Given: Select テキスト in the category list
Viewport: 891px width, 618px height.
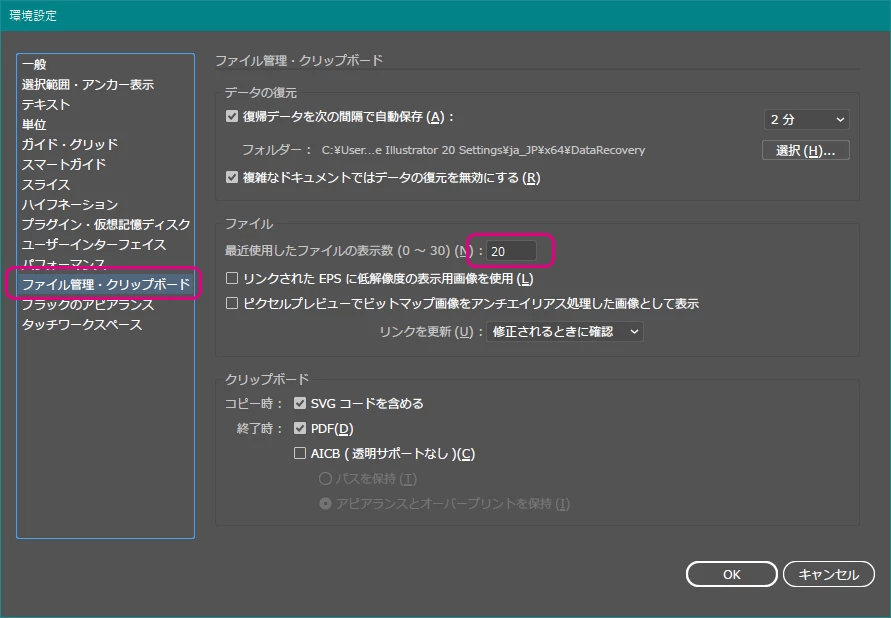Looking at the screenshot, I should point(46,105).
